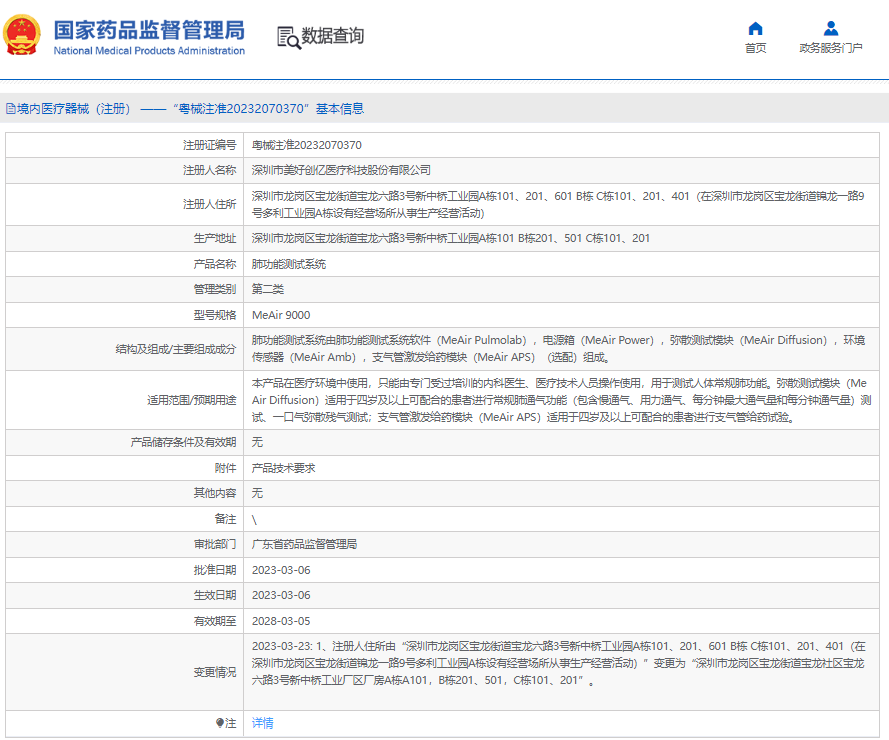Click the 附件 row label
Screen dimensions: 889x740
[x=225, y=468]
